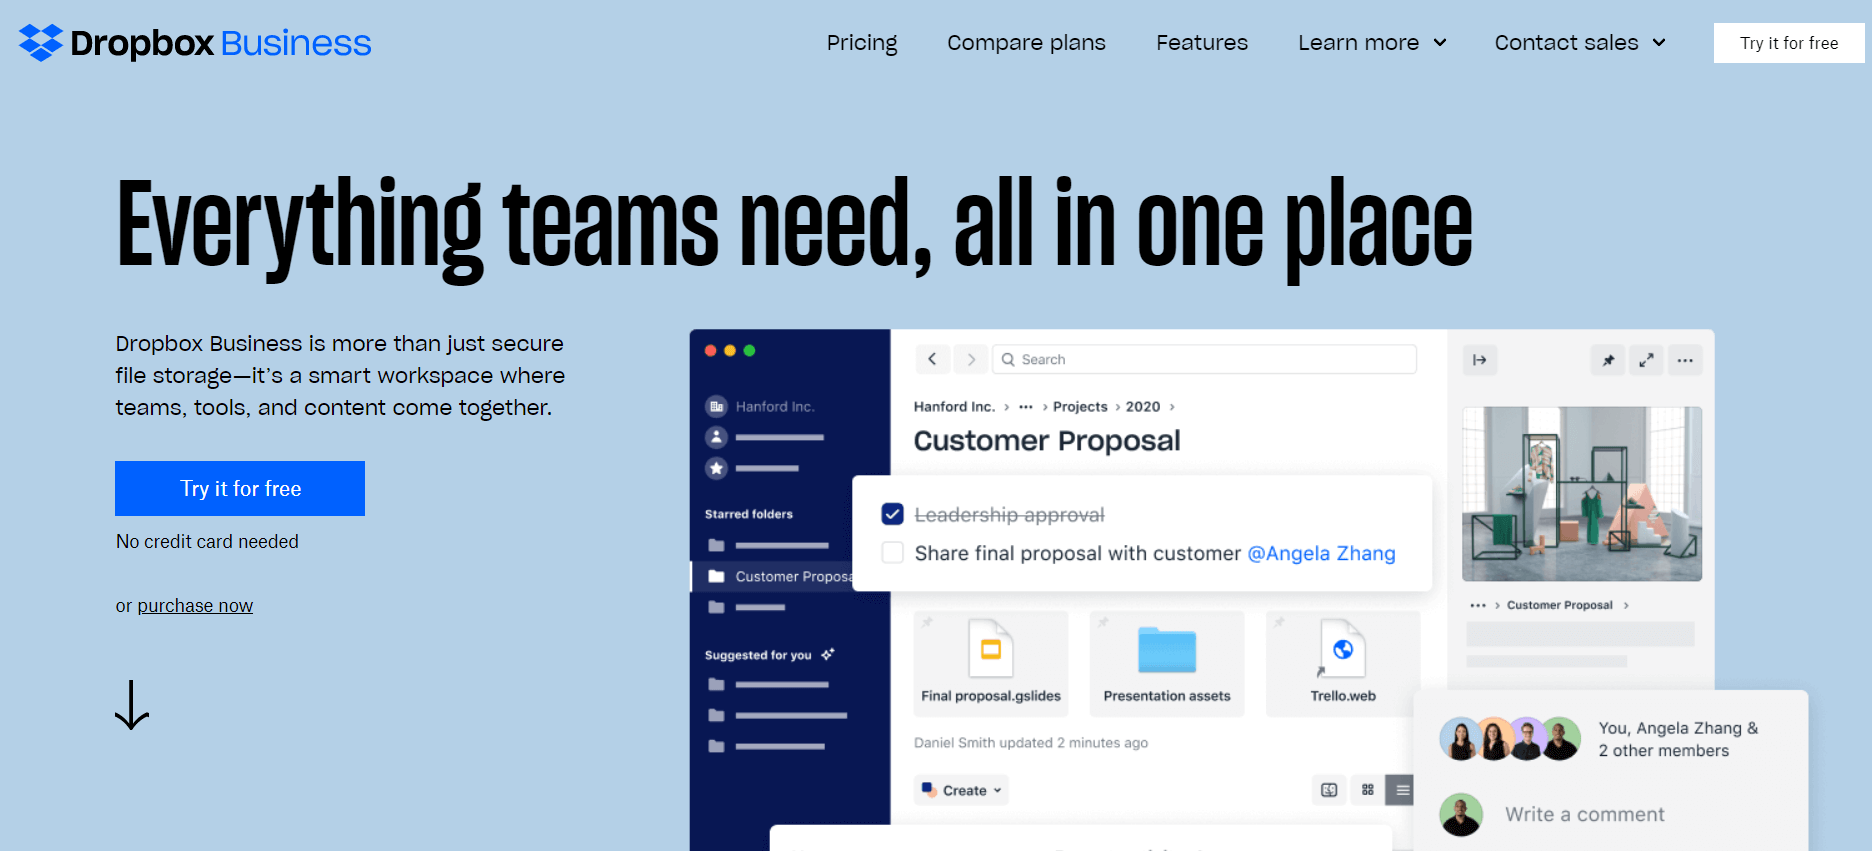Viewport: 1872px width, 851px height.
Task: Uncheck the Leadership approval checkbox
Action: pos(893,514)
